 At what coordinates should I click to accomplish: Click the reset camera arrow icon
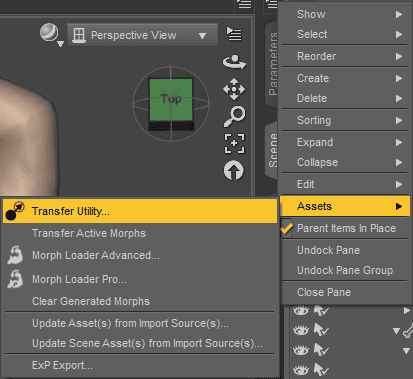[x=234, y=170]
